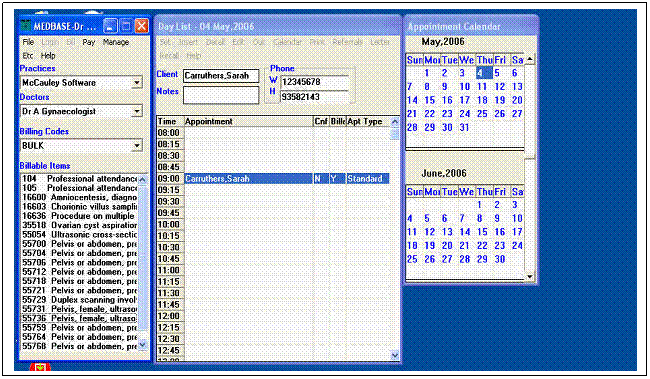Click the MEDBASE application icon in title bar

tap(26, 26)
